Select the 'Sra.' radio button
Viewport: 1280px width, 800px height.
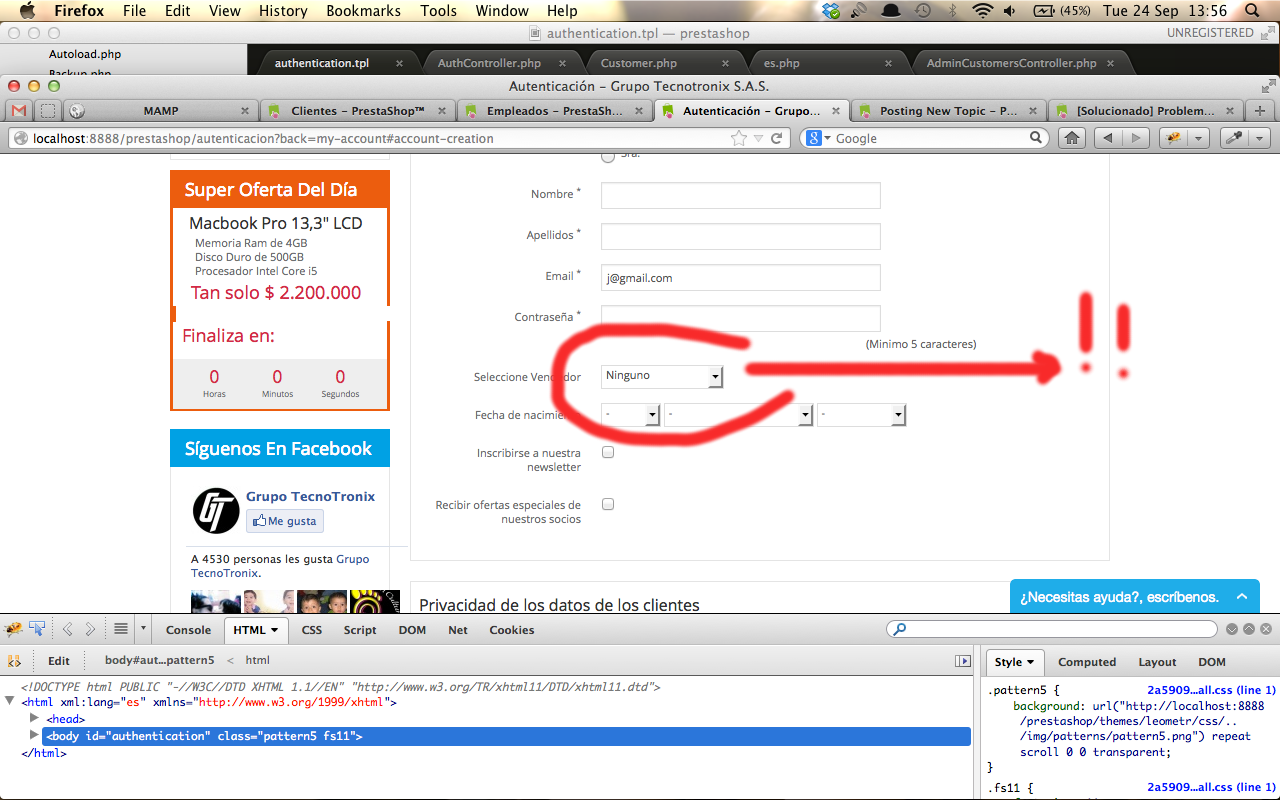point(608,155)
